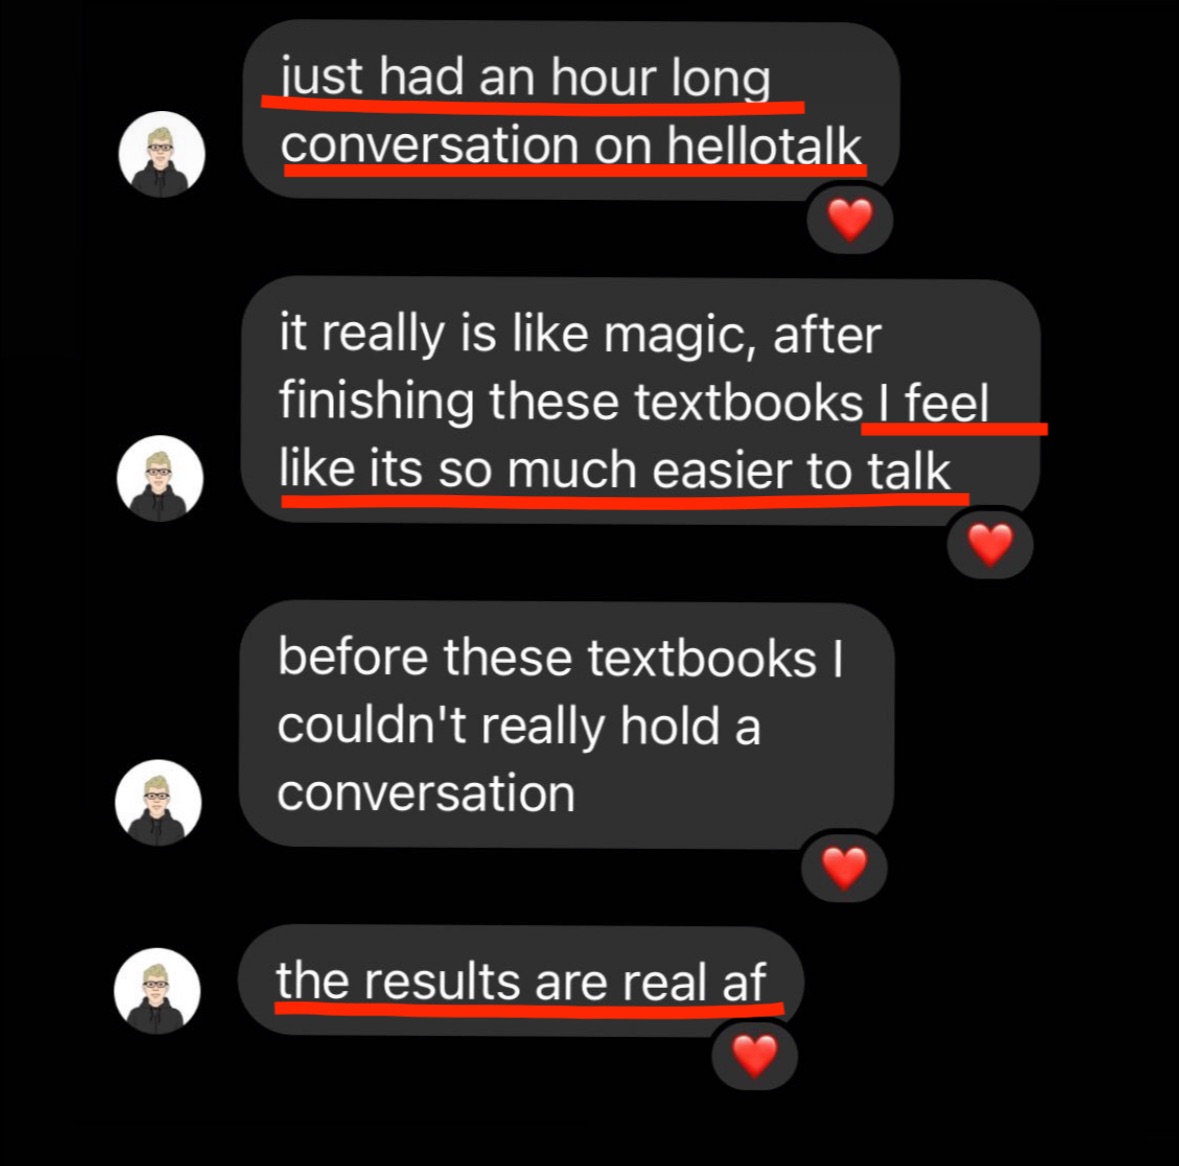The height and width of the screenshot is (1166, 1179).
Task: Tap heart reaction under 'hold a conversation' message
Action: coord(844,868)
